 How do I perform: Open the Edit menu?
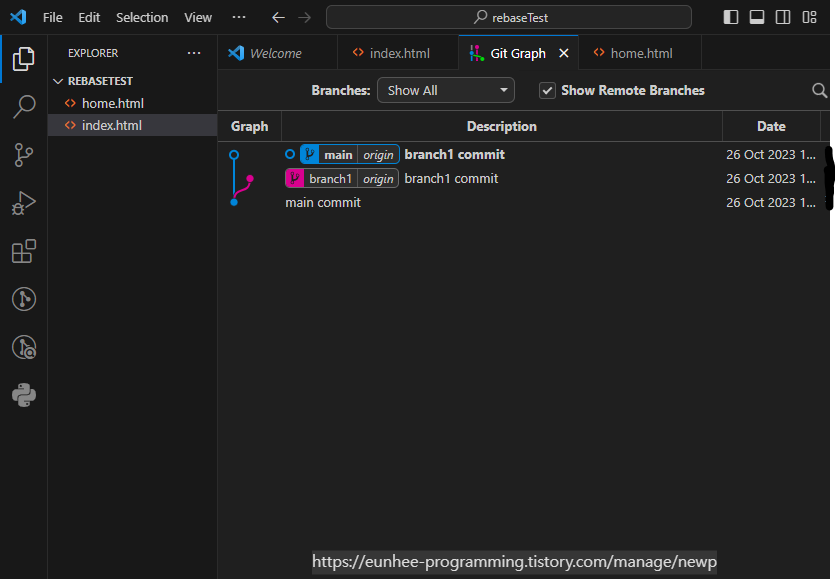(x=89, y=18)
